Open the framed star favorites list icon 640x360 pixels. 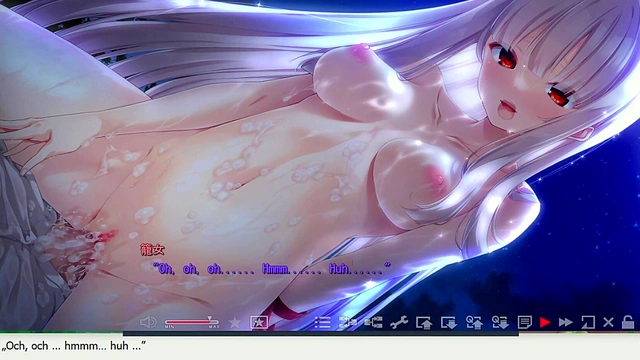(x=259, y=322)
